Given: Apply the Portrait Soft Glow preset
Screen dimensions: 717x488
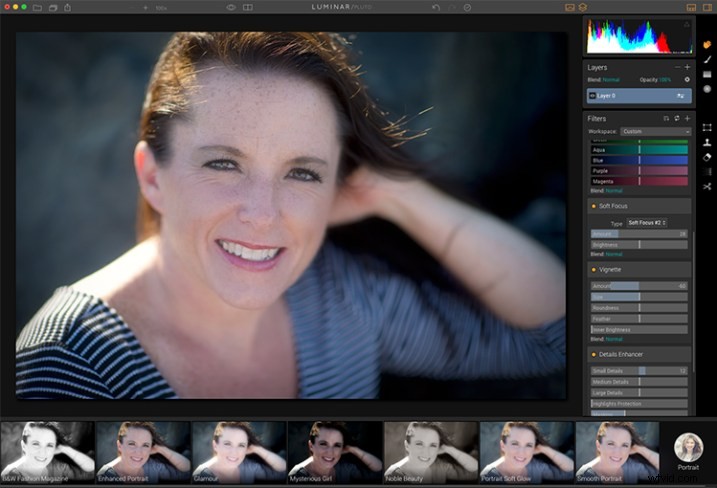Looking at the screenshot, I should coord(527,452).
